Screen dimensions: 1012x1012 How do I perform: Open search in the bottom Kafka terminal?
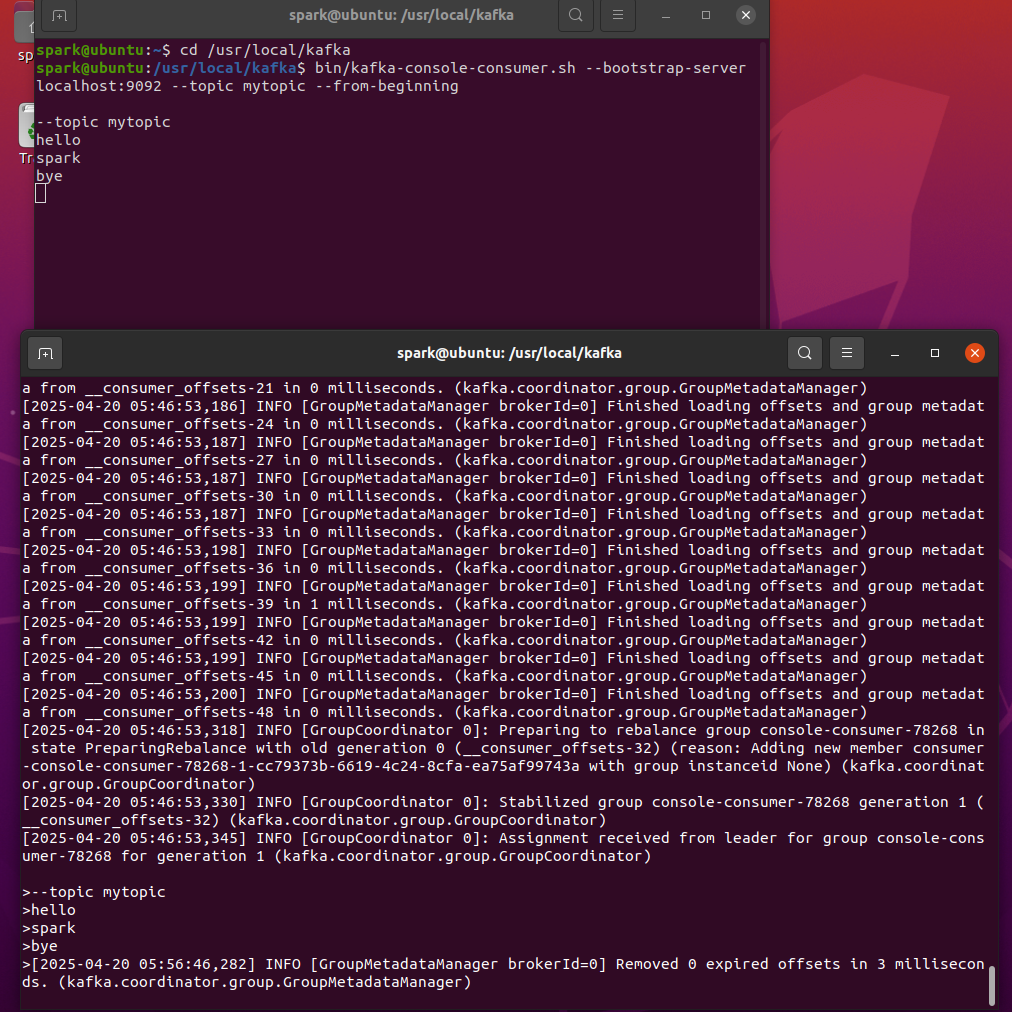[805, 353]
